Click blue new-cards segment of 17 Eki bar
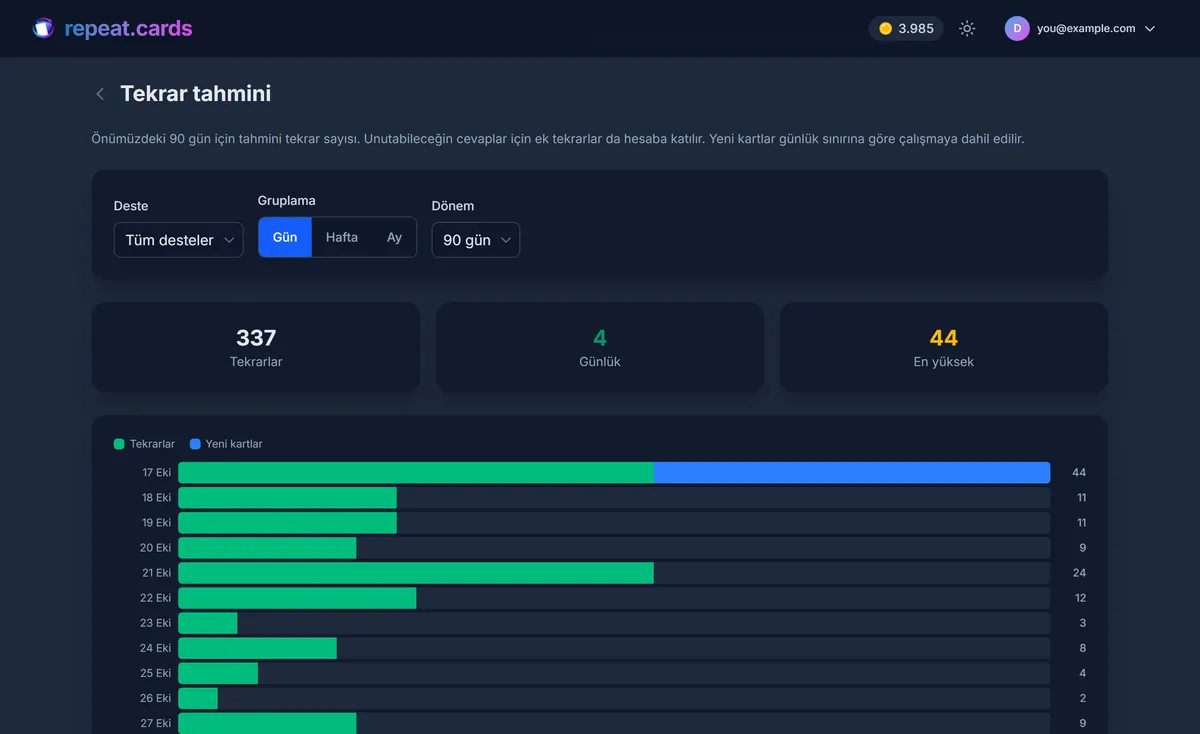1200x734 pixels. (x=852, y=473)
